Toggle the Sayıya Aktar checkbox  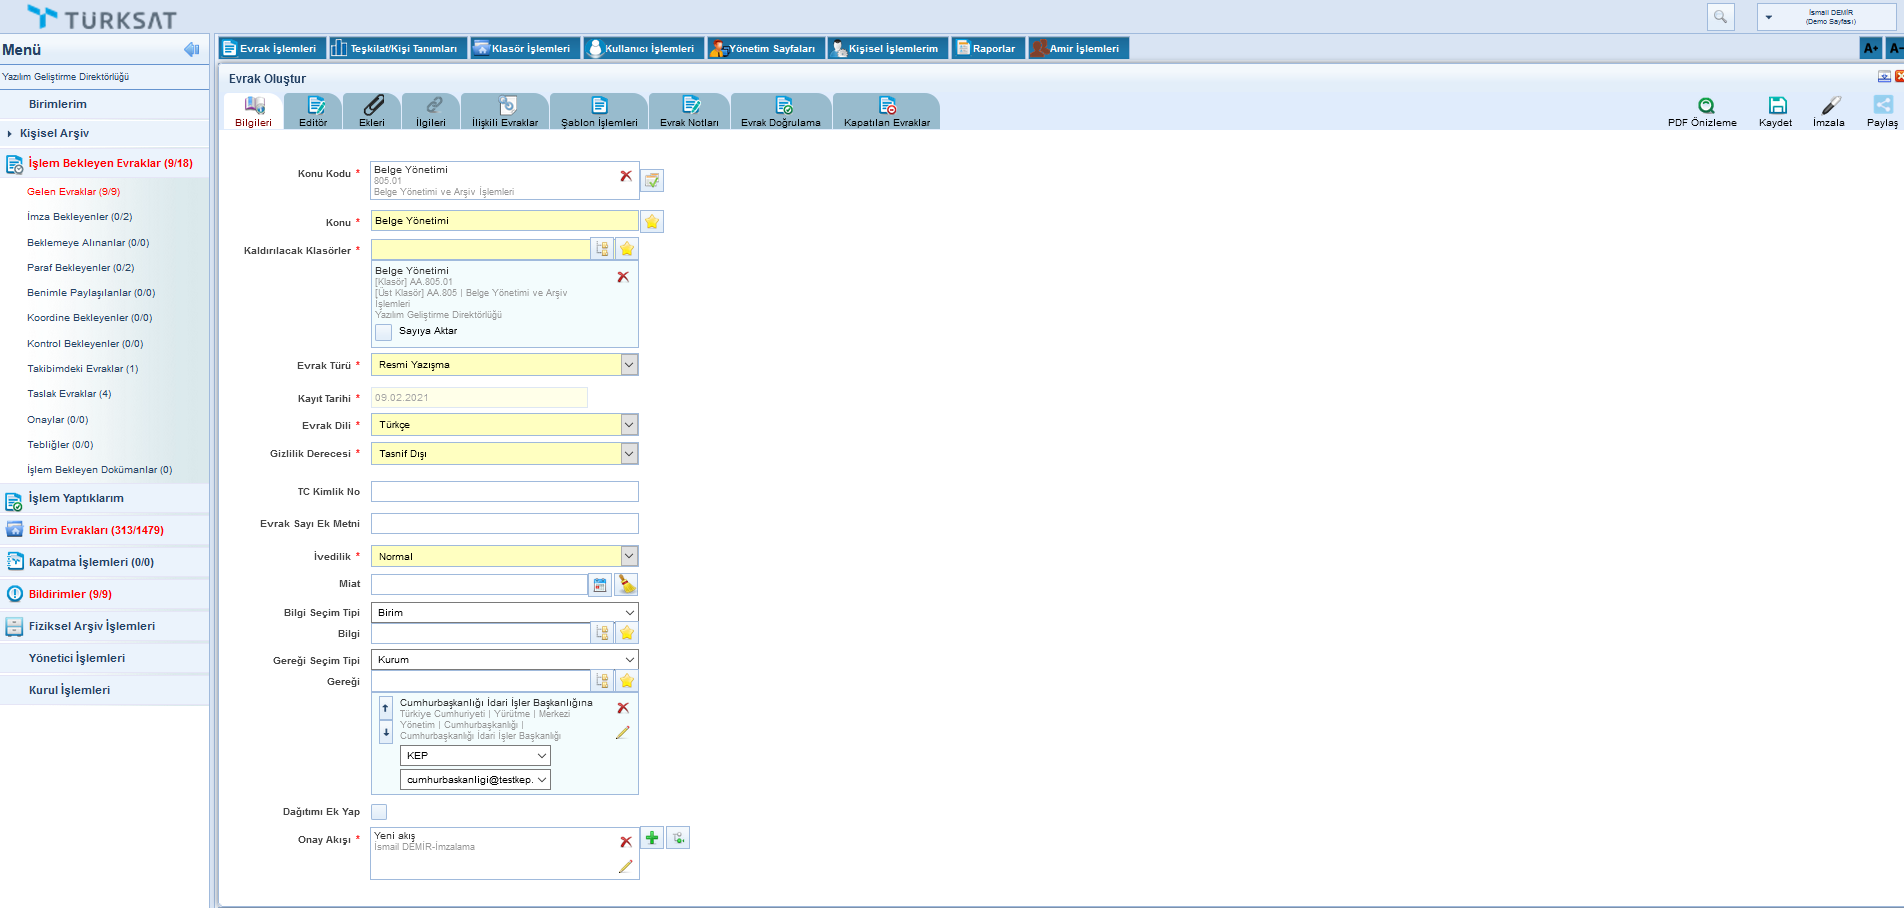point(384,332)
